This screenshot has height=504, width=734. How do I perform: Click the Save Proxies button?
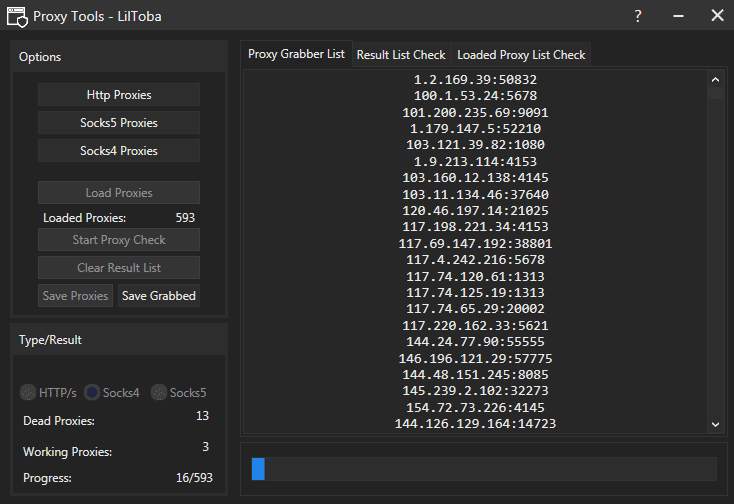tap(75, 296)
